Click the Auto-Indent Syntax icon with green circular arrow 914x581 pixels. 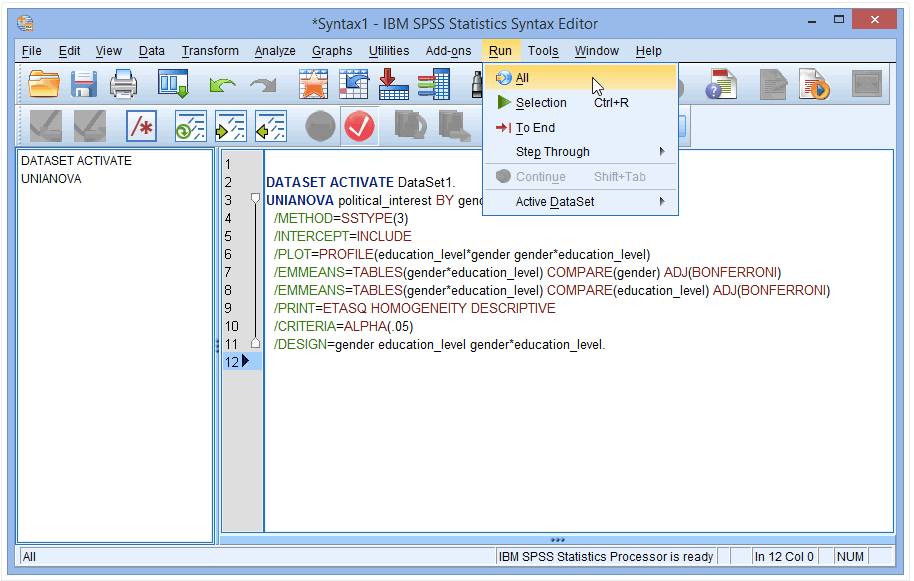[x=191, y=126]
